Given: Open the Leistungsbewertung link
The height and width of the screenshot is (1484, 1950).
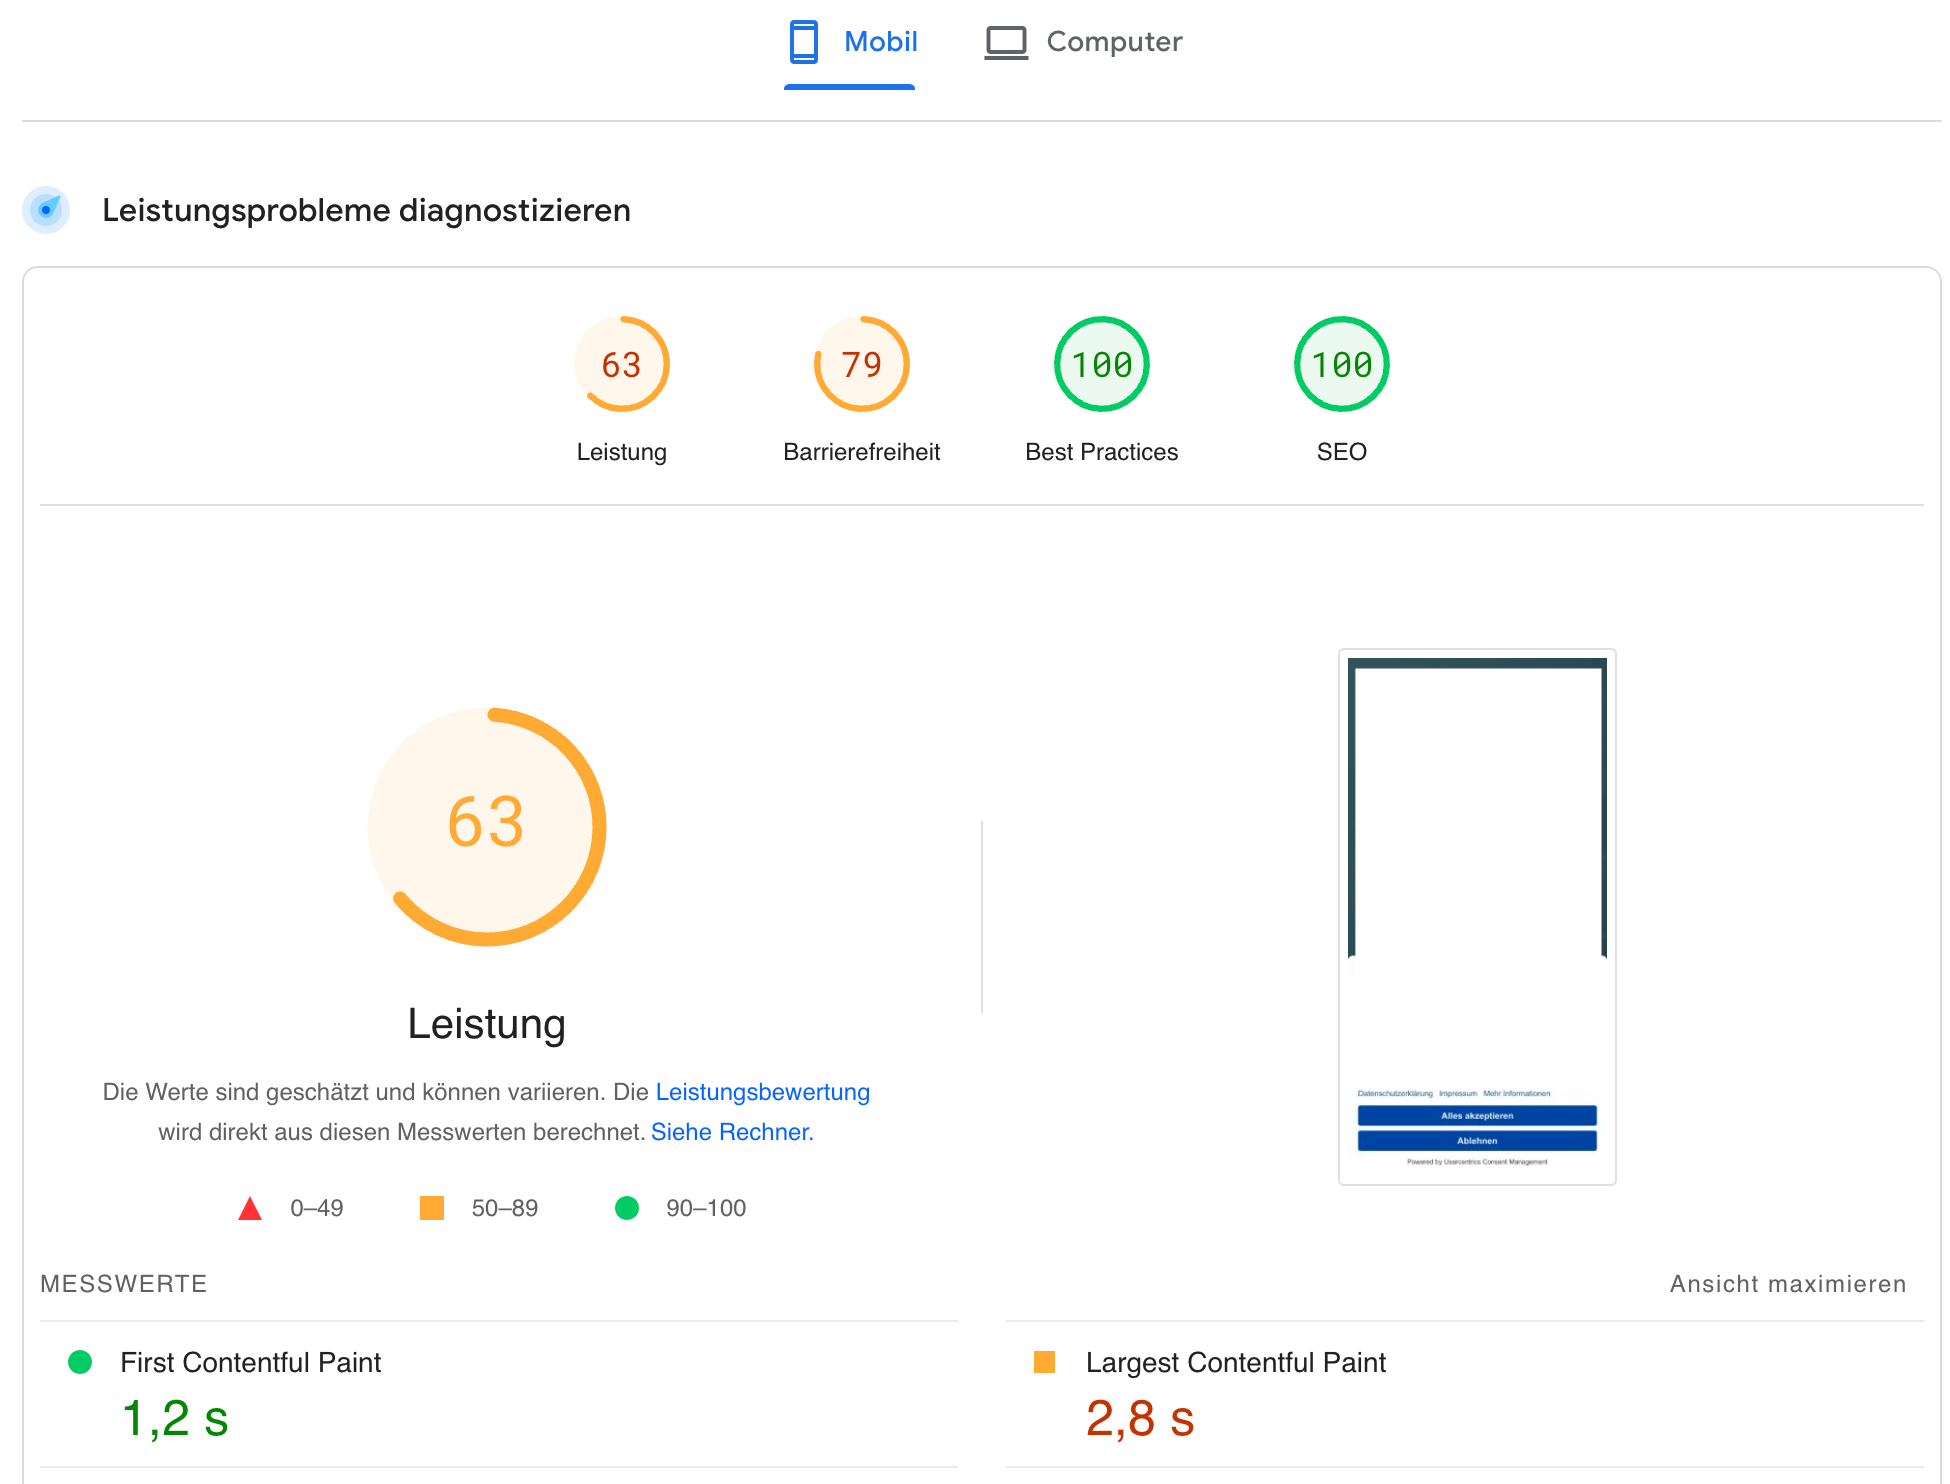Looking at the screenshot, I should click(x=762, y=1092).
